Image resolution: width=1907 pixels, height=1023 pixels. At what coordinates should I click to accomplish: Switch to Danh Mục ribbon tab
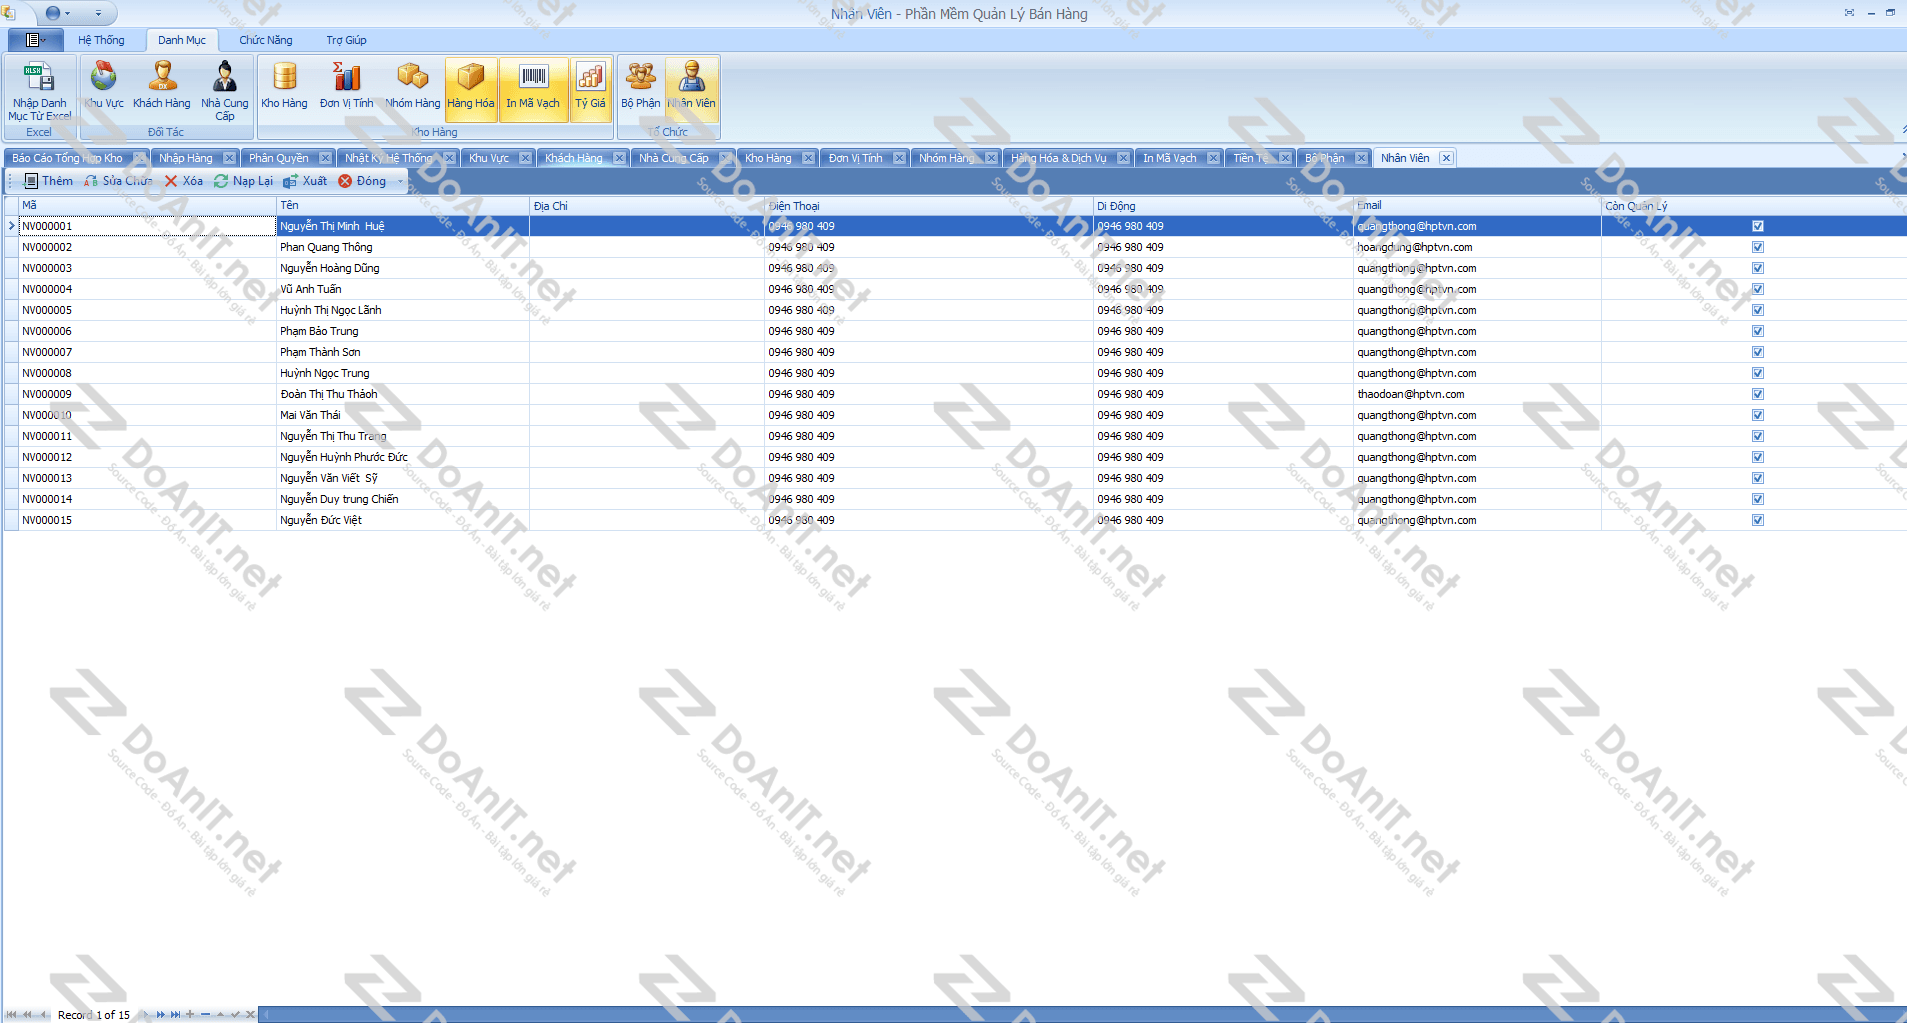pos(182,40)
